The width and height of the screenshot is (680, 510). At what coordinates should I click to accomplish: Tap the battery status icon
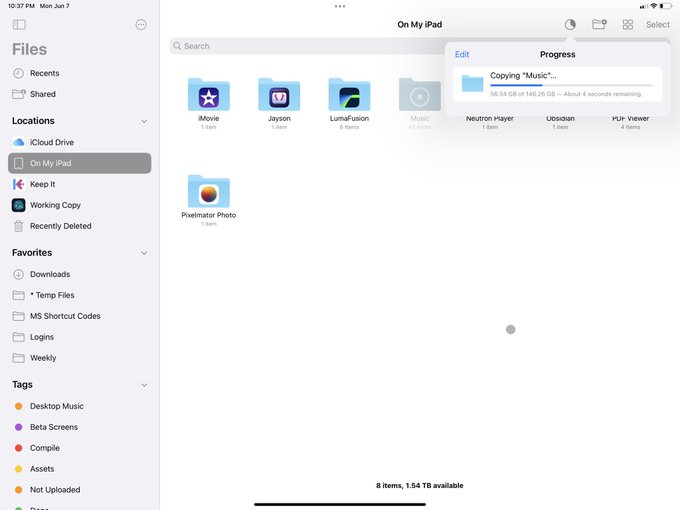click(x=665, y=6)
